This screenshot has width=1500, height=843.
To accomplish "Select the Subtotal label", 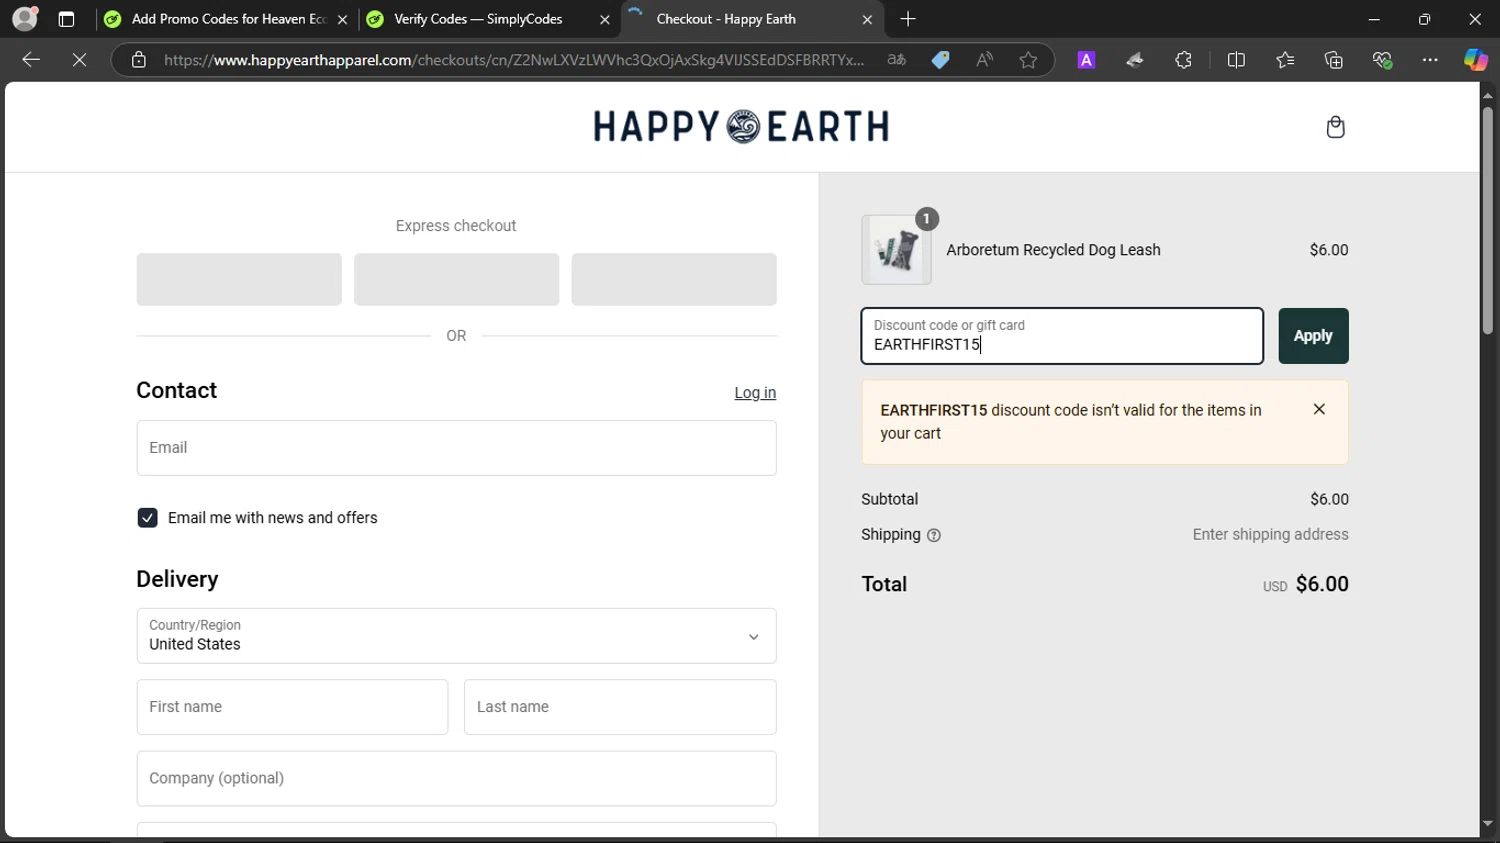I will point(889,499).
